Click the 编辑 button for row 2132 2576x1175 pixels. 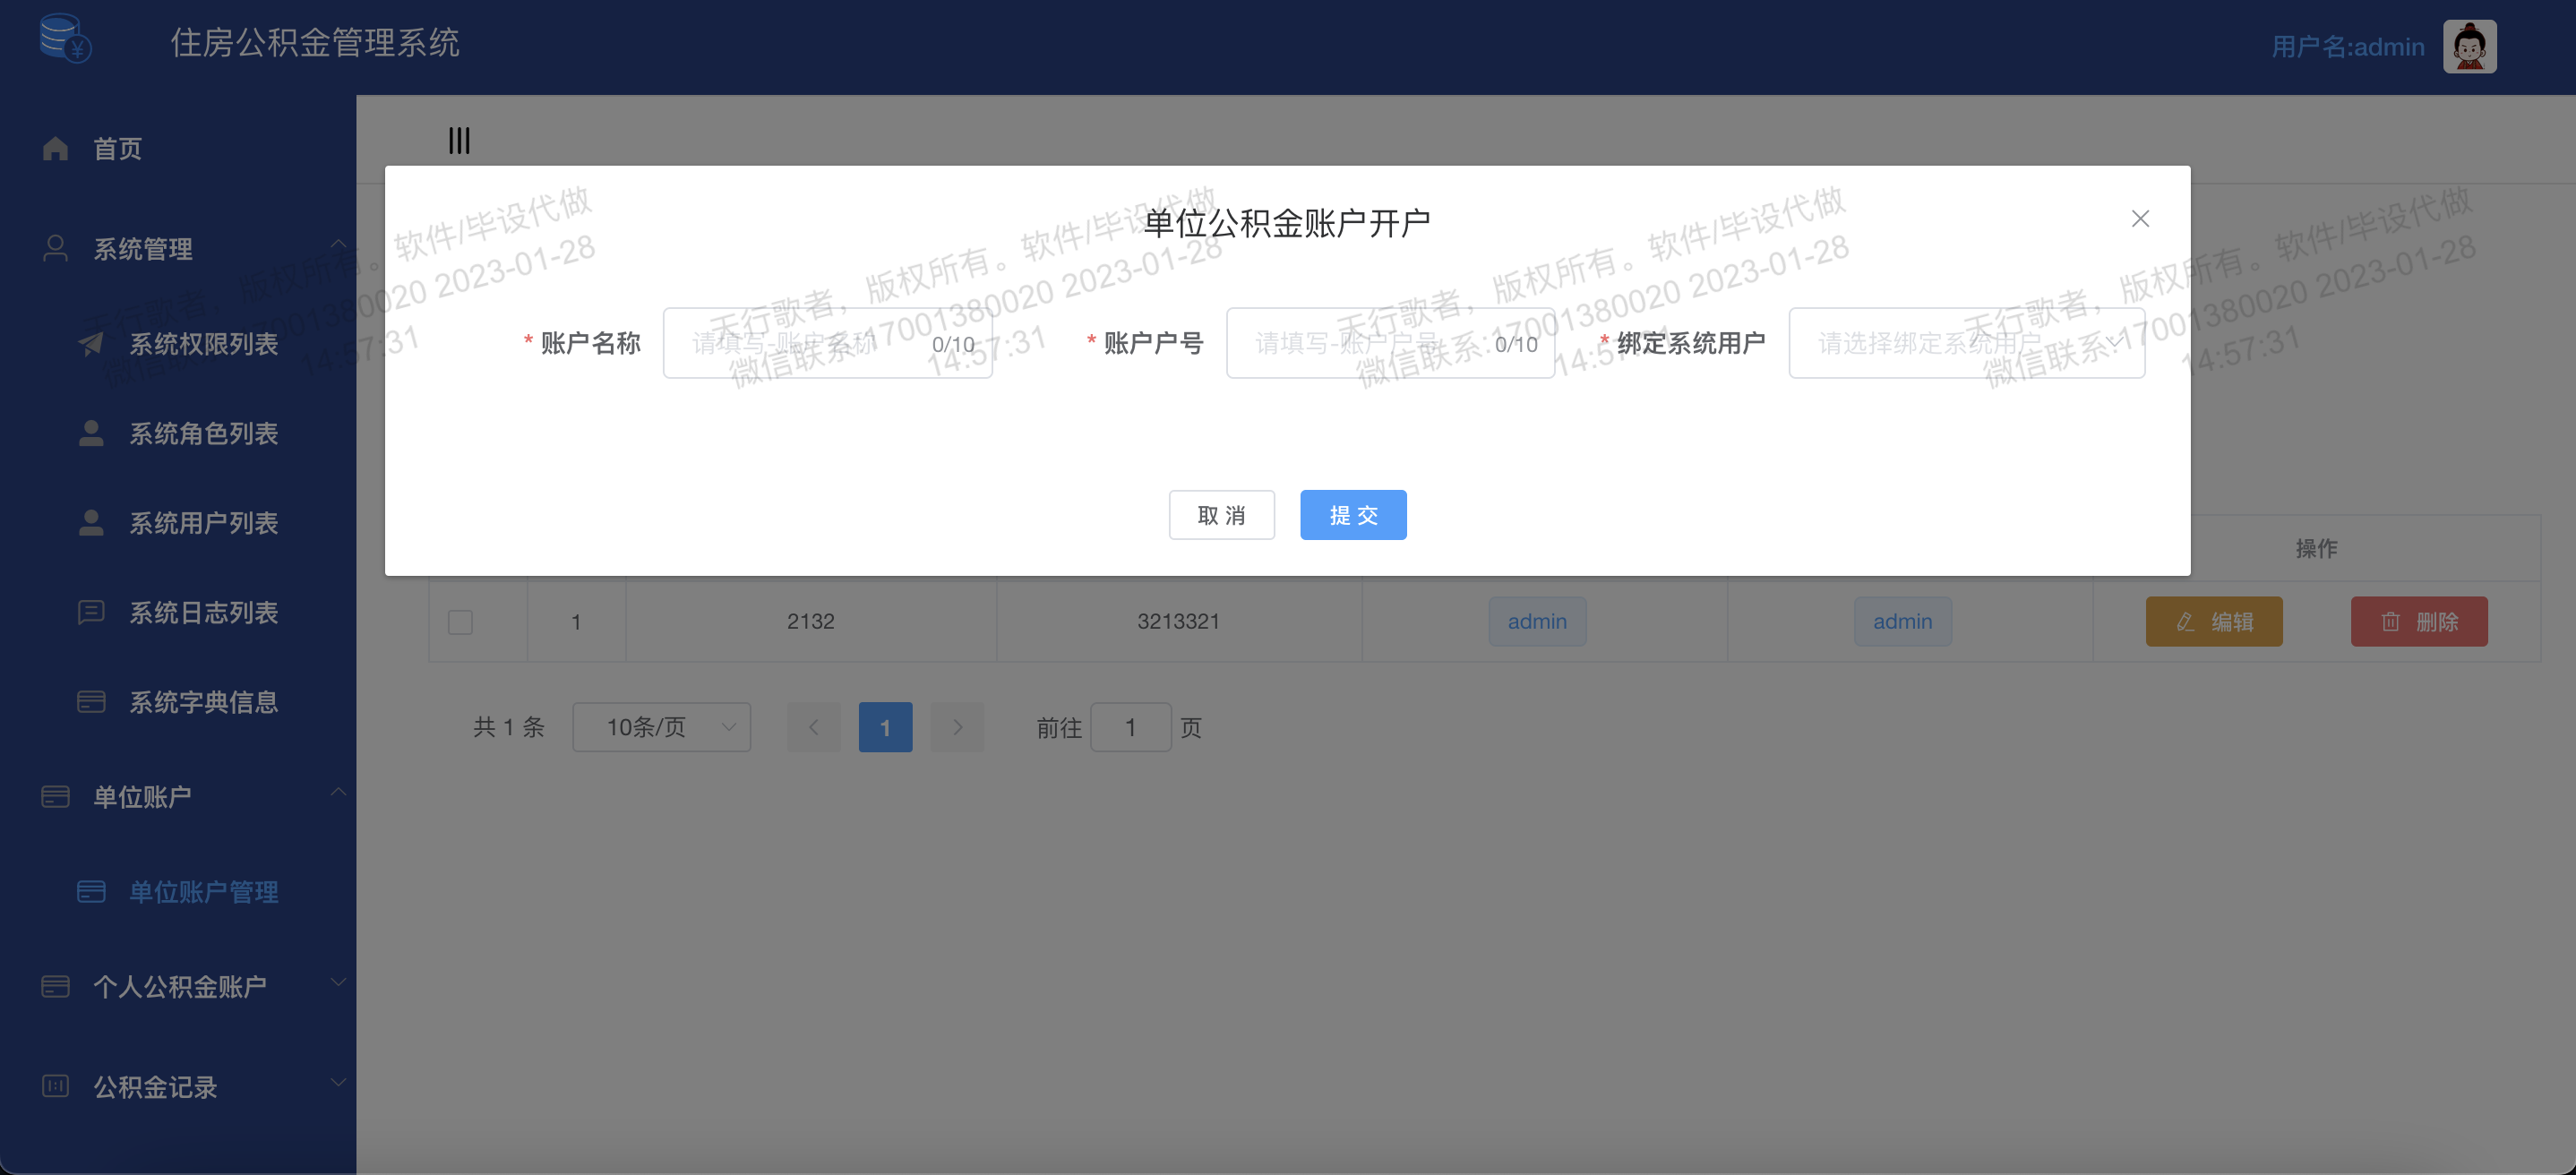click(2214, 622)
